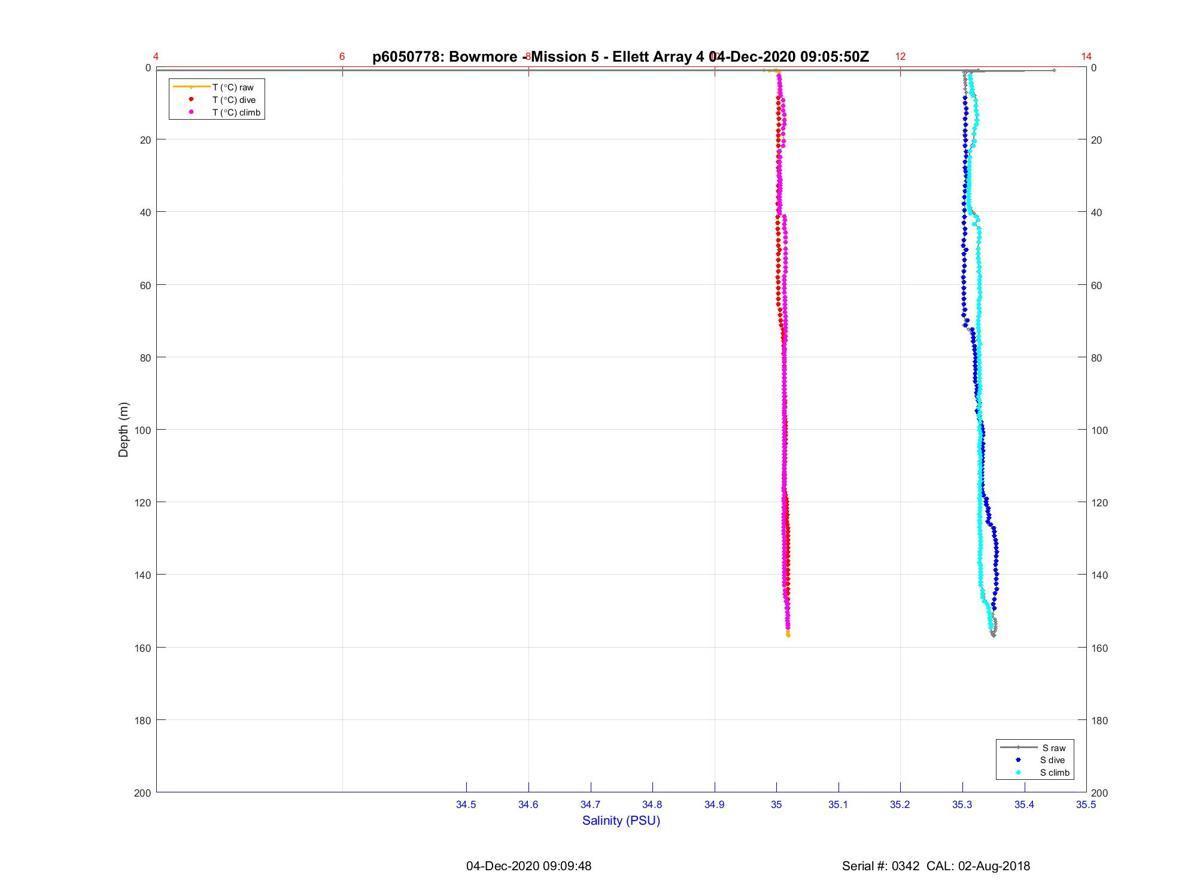This screenshot has height=891, width=1200.
Task: Click right depth axis tick 40
Action: click(x=1097, y=212)
